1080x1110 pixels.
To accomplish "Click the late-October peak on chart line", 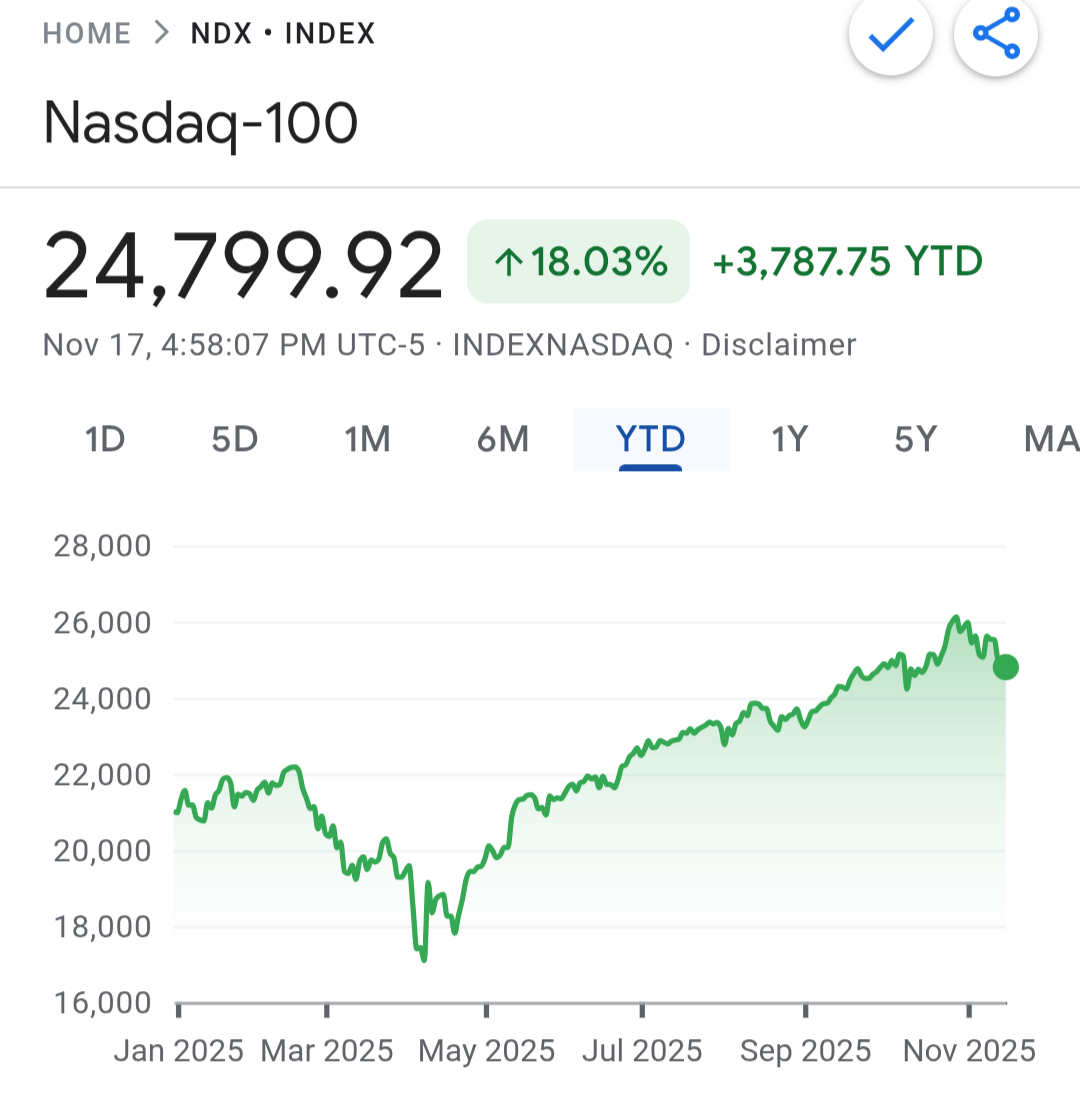I will [956, 618].
